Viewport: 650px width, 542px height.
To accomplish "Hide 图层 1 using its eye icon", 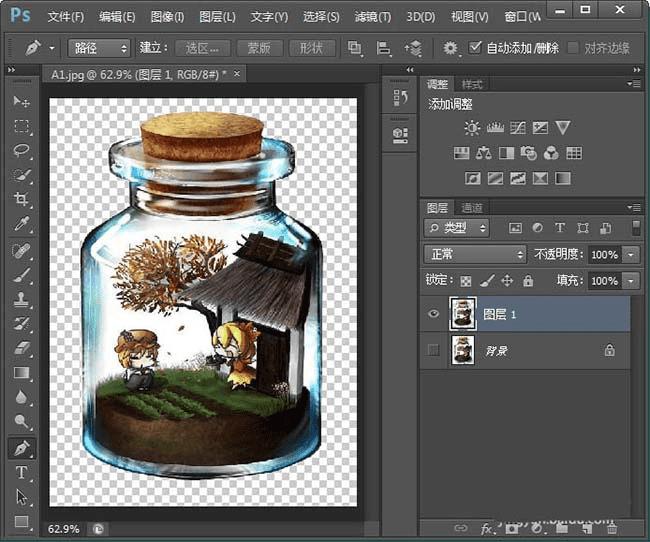I will [x=433, y=313].
